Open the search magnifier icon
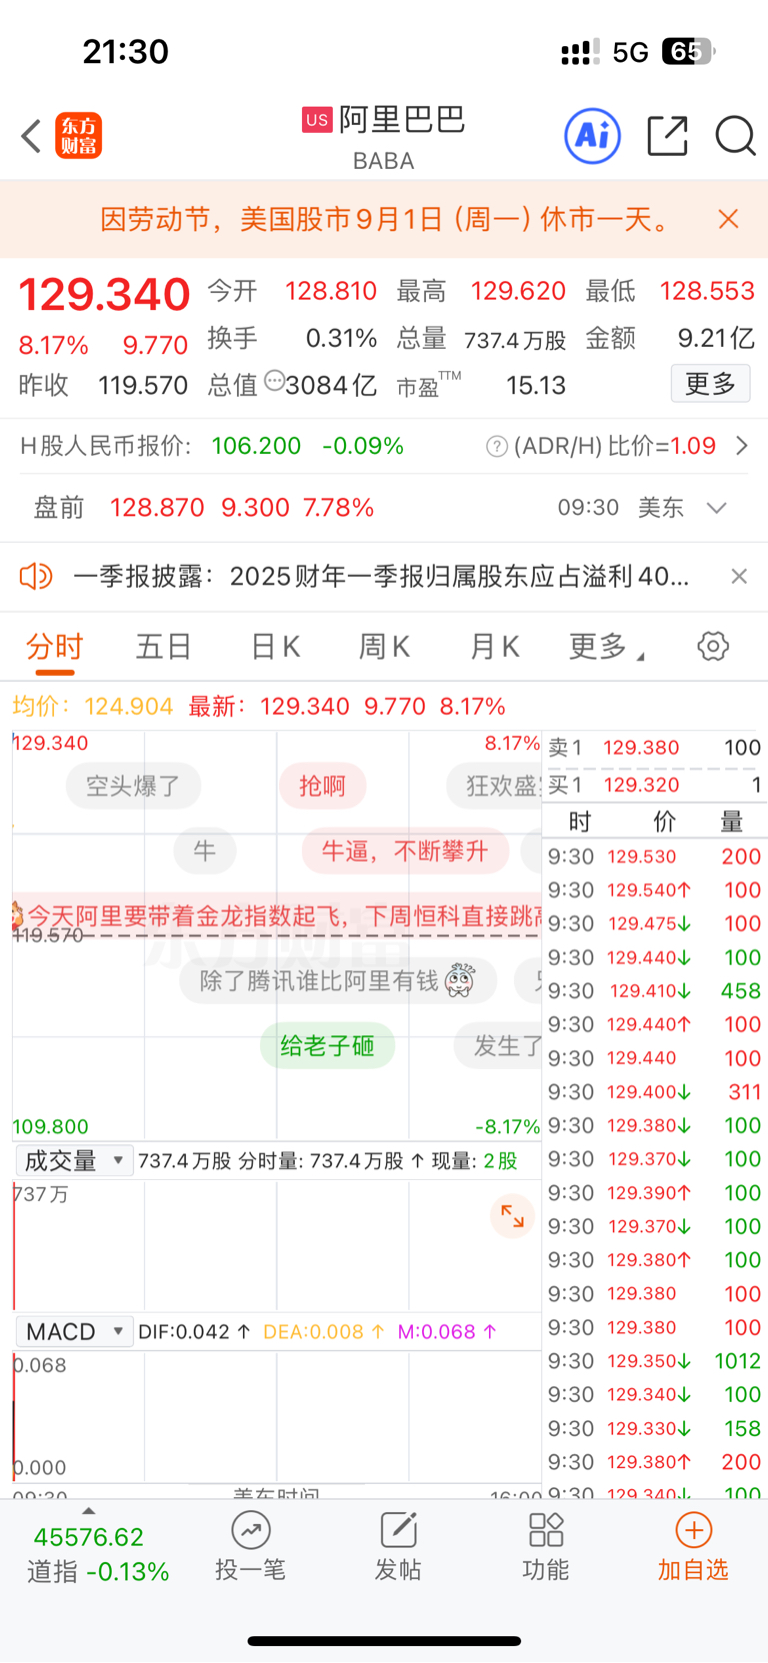The image size is (768, 1663). [x=735, y=136]
